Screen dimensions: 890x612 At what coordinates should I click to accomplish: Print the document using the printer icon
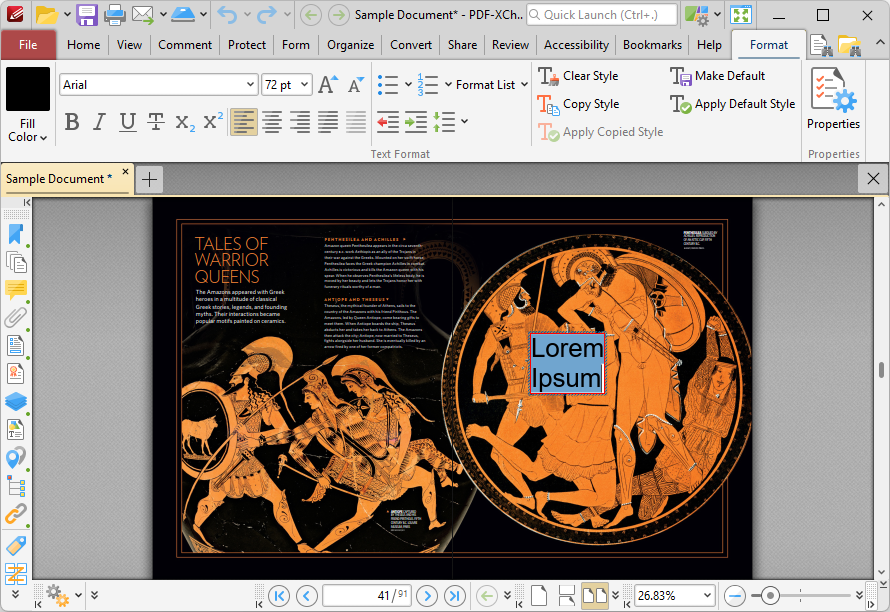(115, 15)
